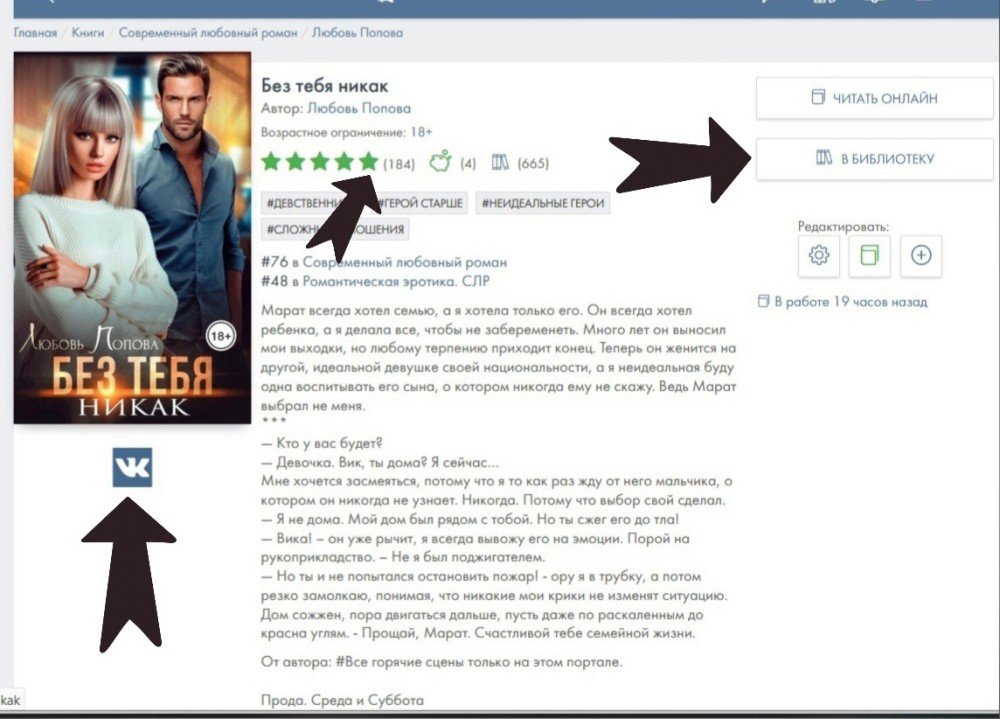Click the green awards icon

click(x=440, y=161)
